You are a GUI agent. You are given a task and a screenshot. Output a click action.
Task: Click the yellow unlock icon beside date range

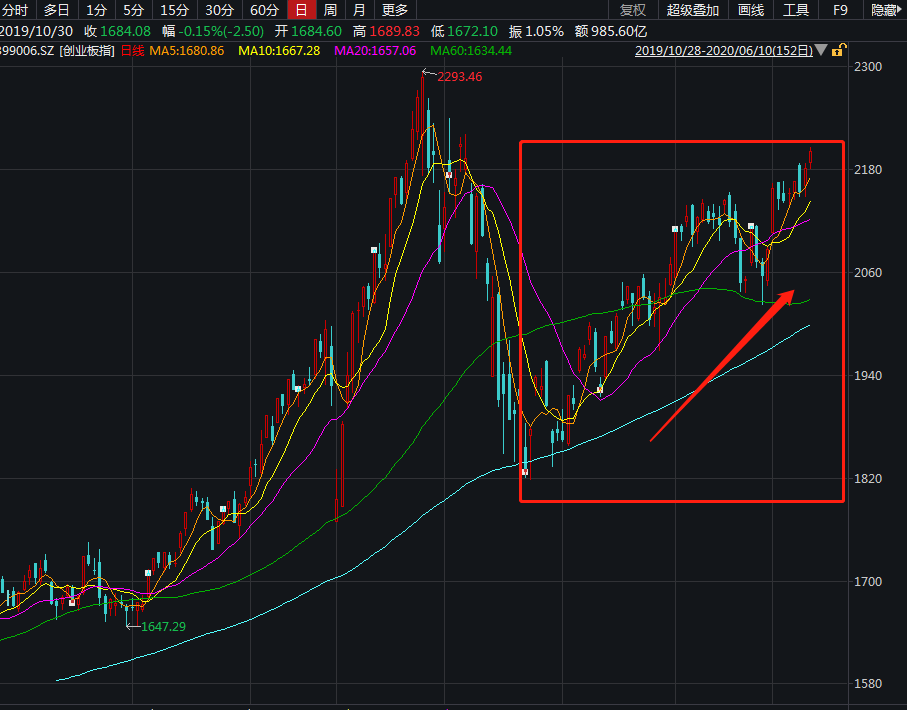[x=838, y=50]
